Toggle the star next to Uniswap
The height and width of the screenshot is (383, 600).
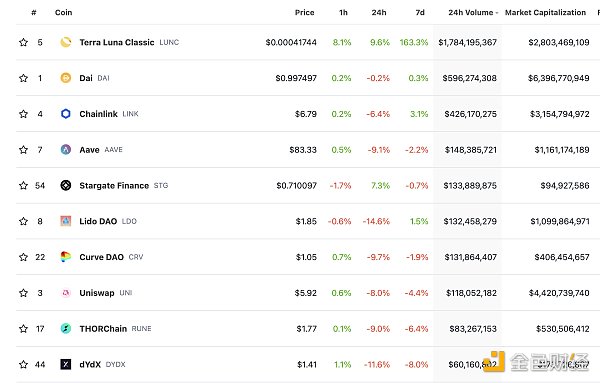23,293
